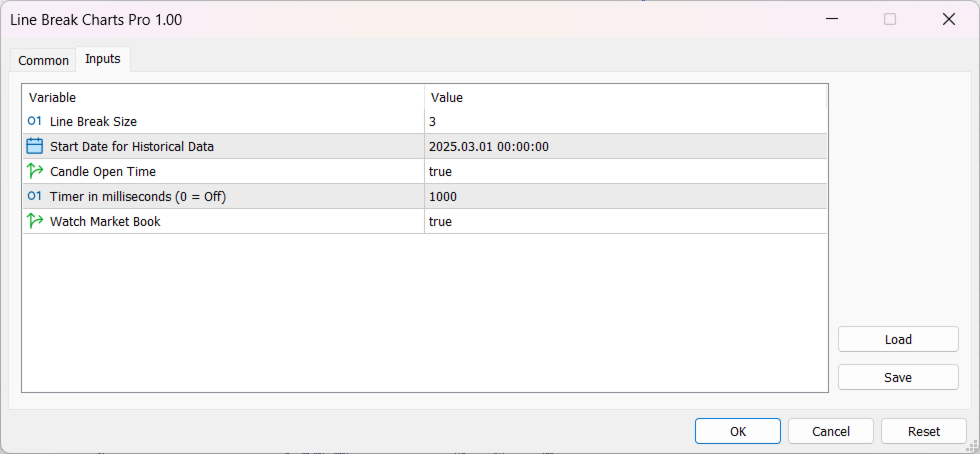Select the Inputs tab
Viewport: 980px width, 454px height.
click(102, 59)
